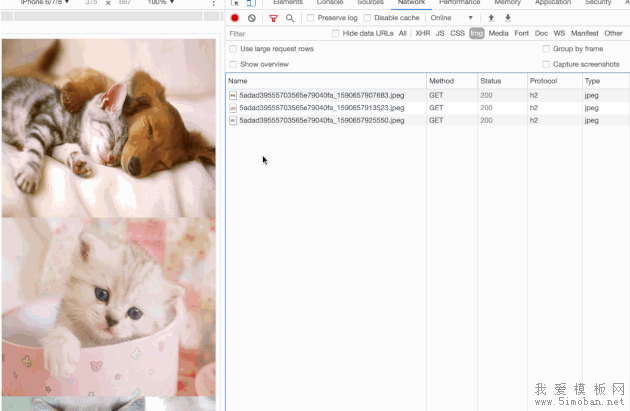Screen dimensions: 630x411
Task: Switch to the Performance tab
Action: click(x=459, y=3)
